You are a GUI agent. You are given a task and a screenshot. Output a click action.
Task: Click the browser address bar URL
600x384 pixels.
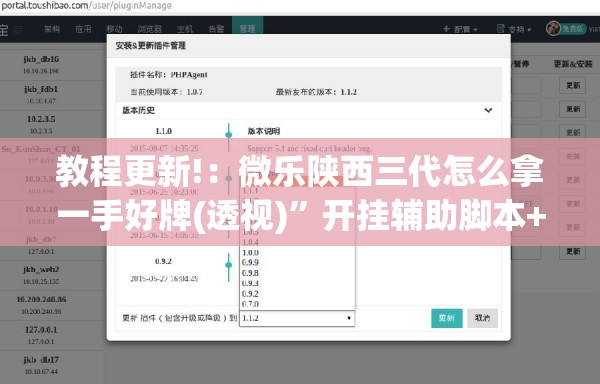click(x=86, y=6)
